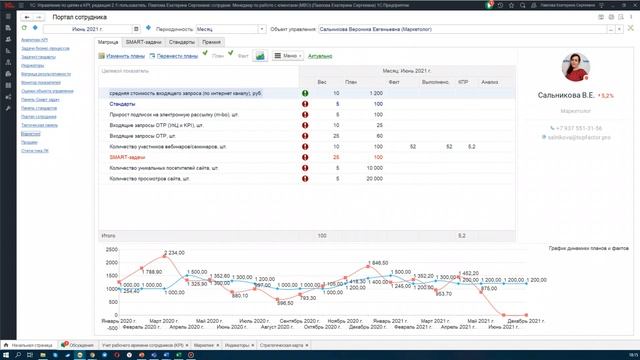Click the third icon in the dark sidebar
This screenshot has width=640, height=360.
(x=8, y=39)
